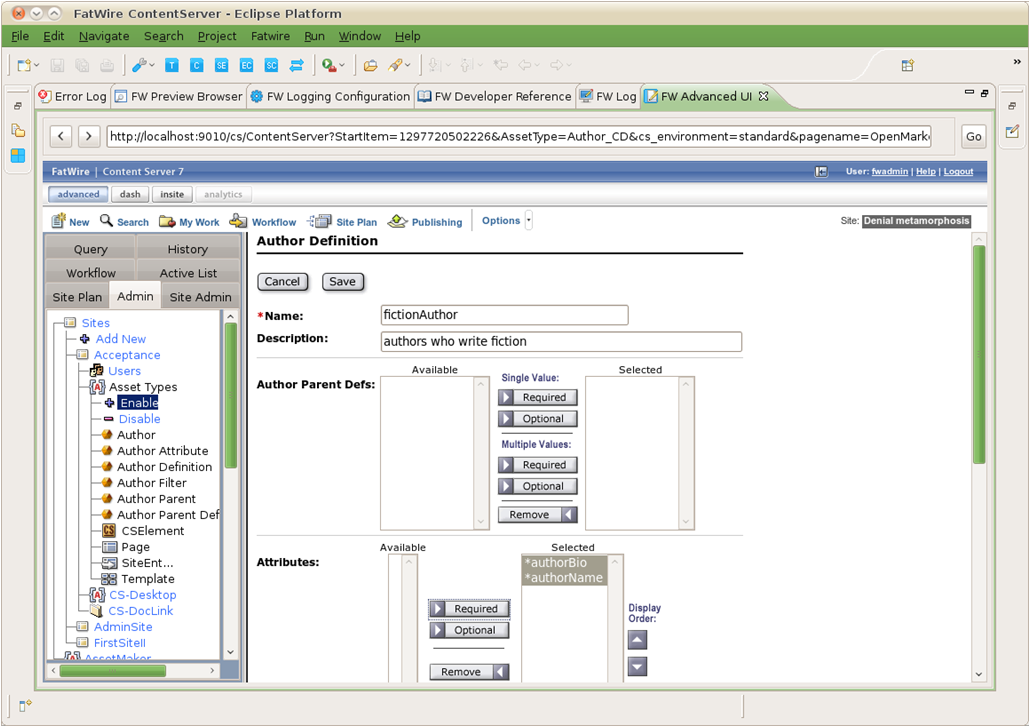Image resolution: width=1030 pixels, height=727 pixels.
Task: Select the dash interface tab
Action: (x=130, y=194)
